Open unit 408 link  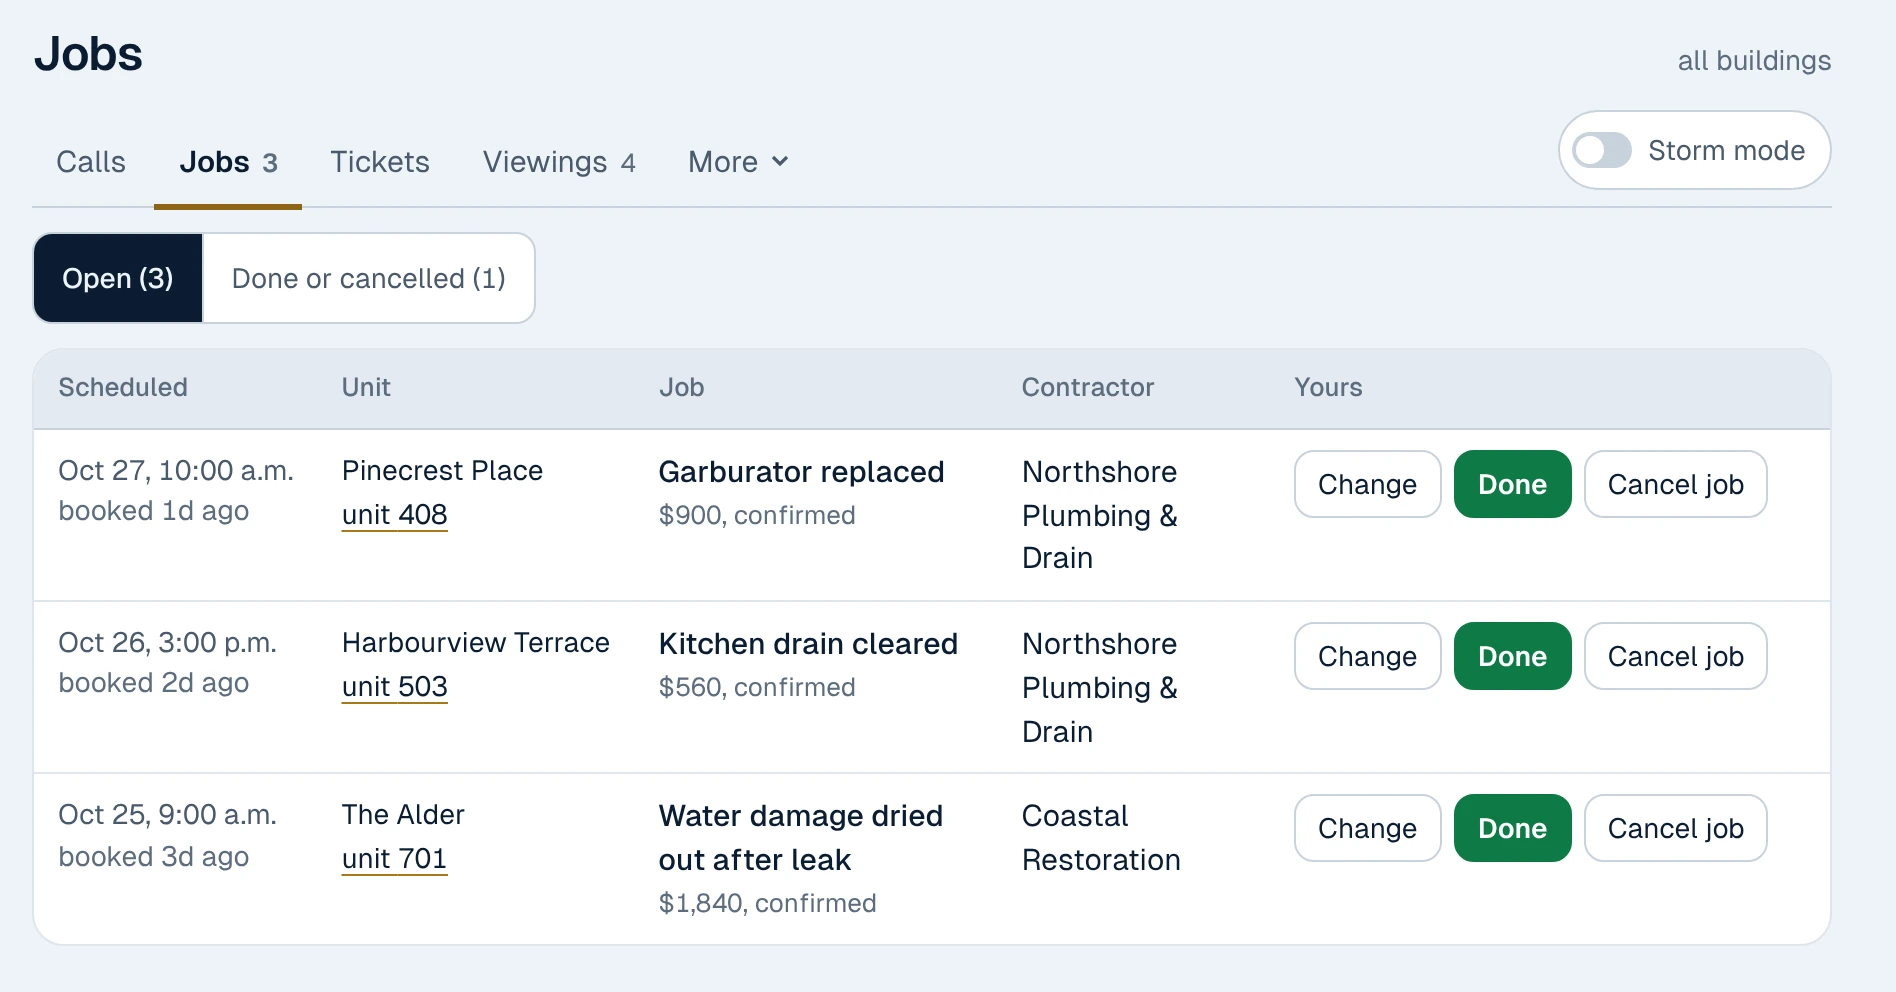pyautogui.click(x=394, y=515)
